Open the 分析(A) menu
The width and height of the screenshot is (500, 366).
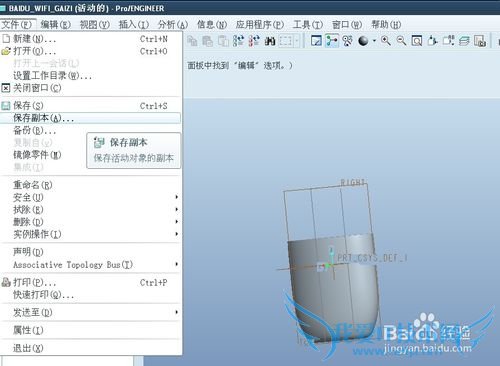(173, 24)
